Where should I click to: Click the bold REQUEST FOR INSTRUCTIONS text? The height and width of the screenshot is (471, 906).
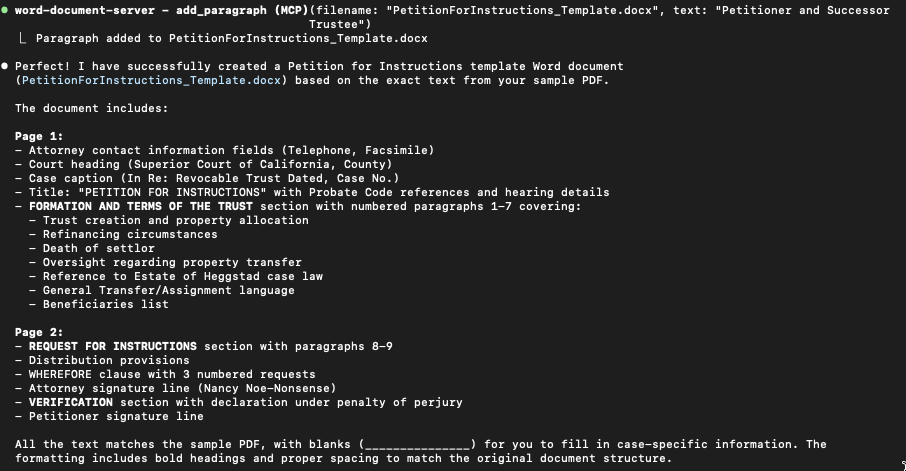(x=113, y=346)
